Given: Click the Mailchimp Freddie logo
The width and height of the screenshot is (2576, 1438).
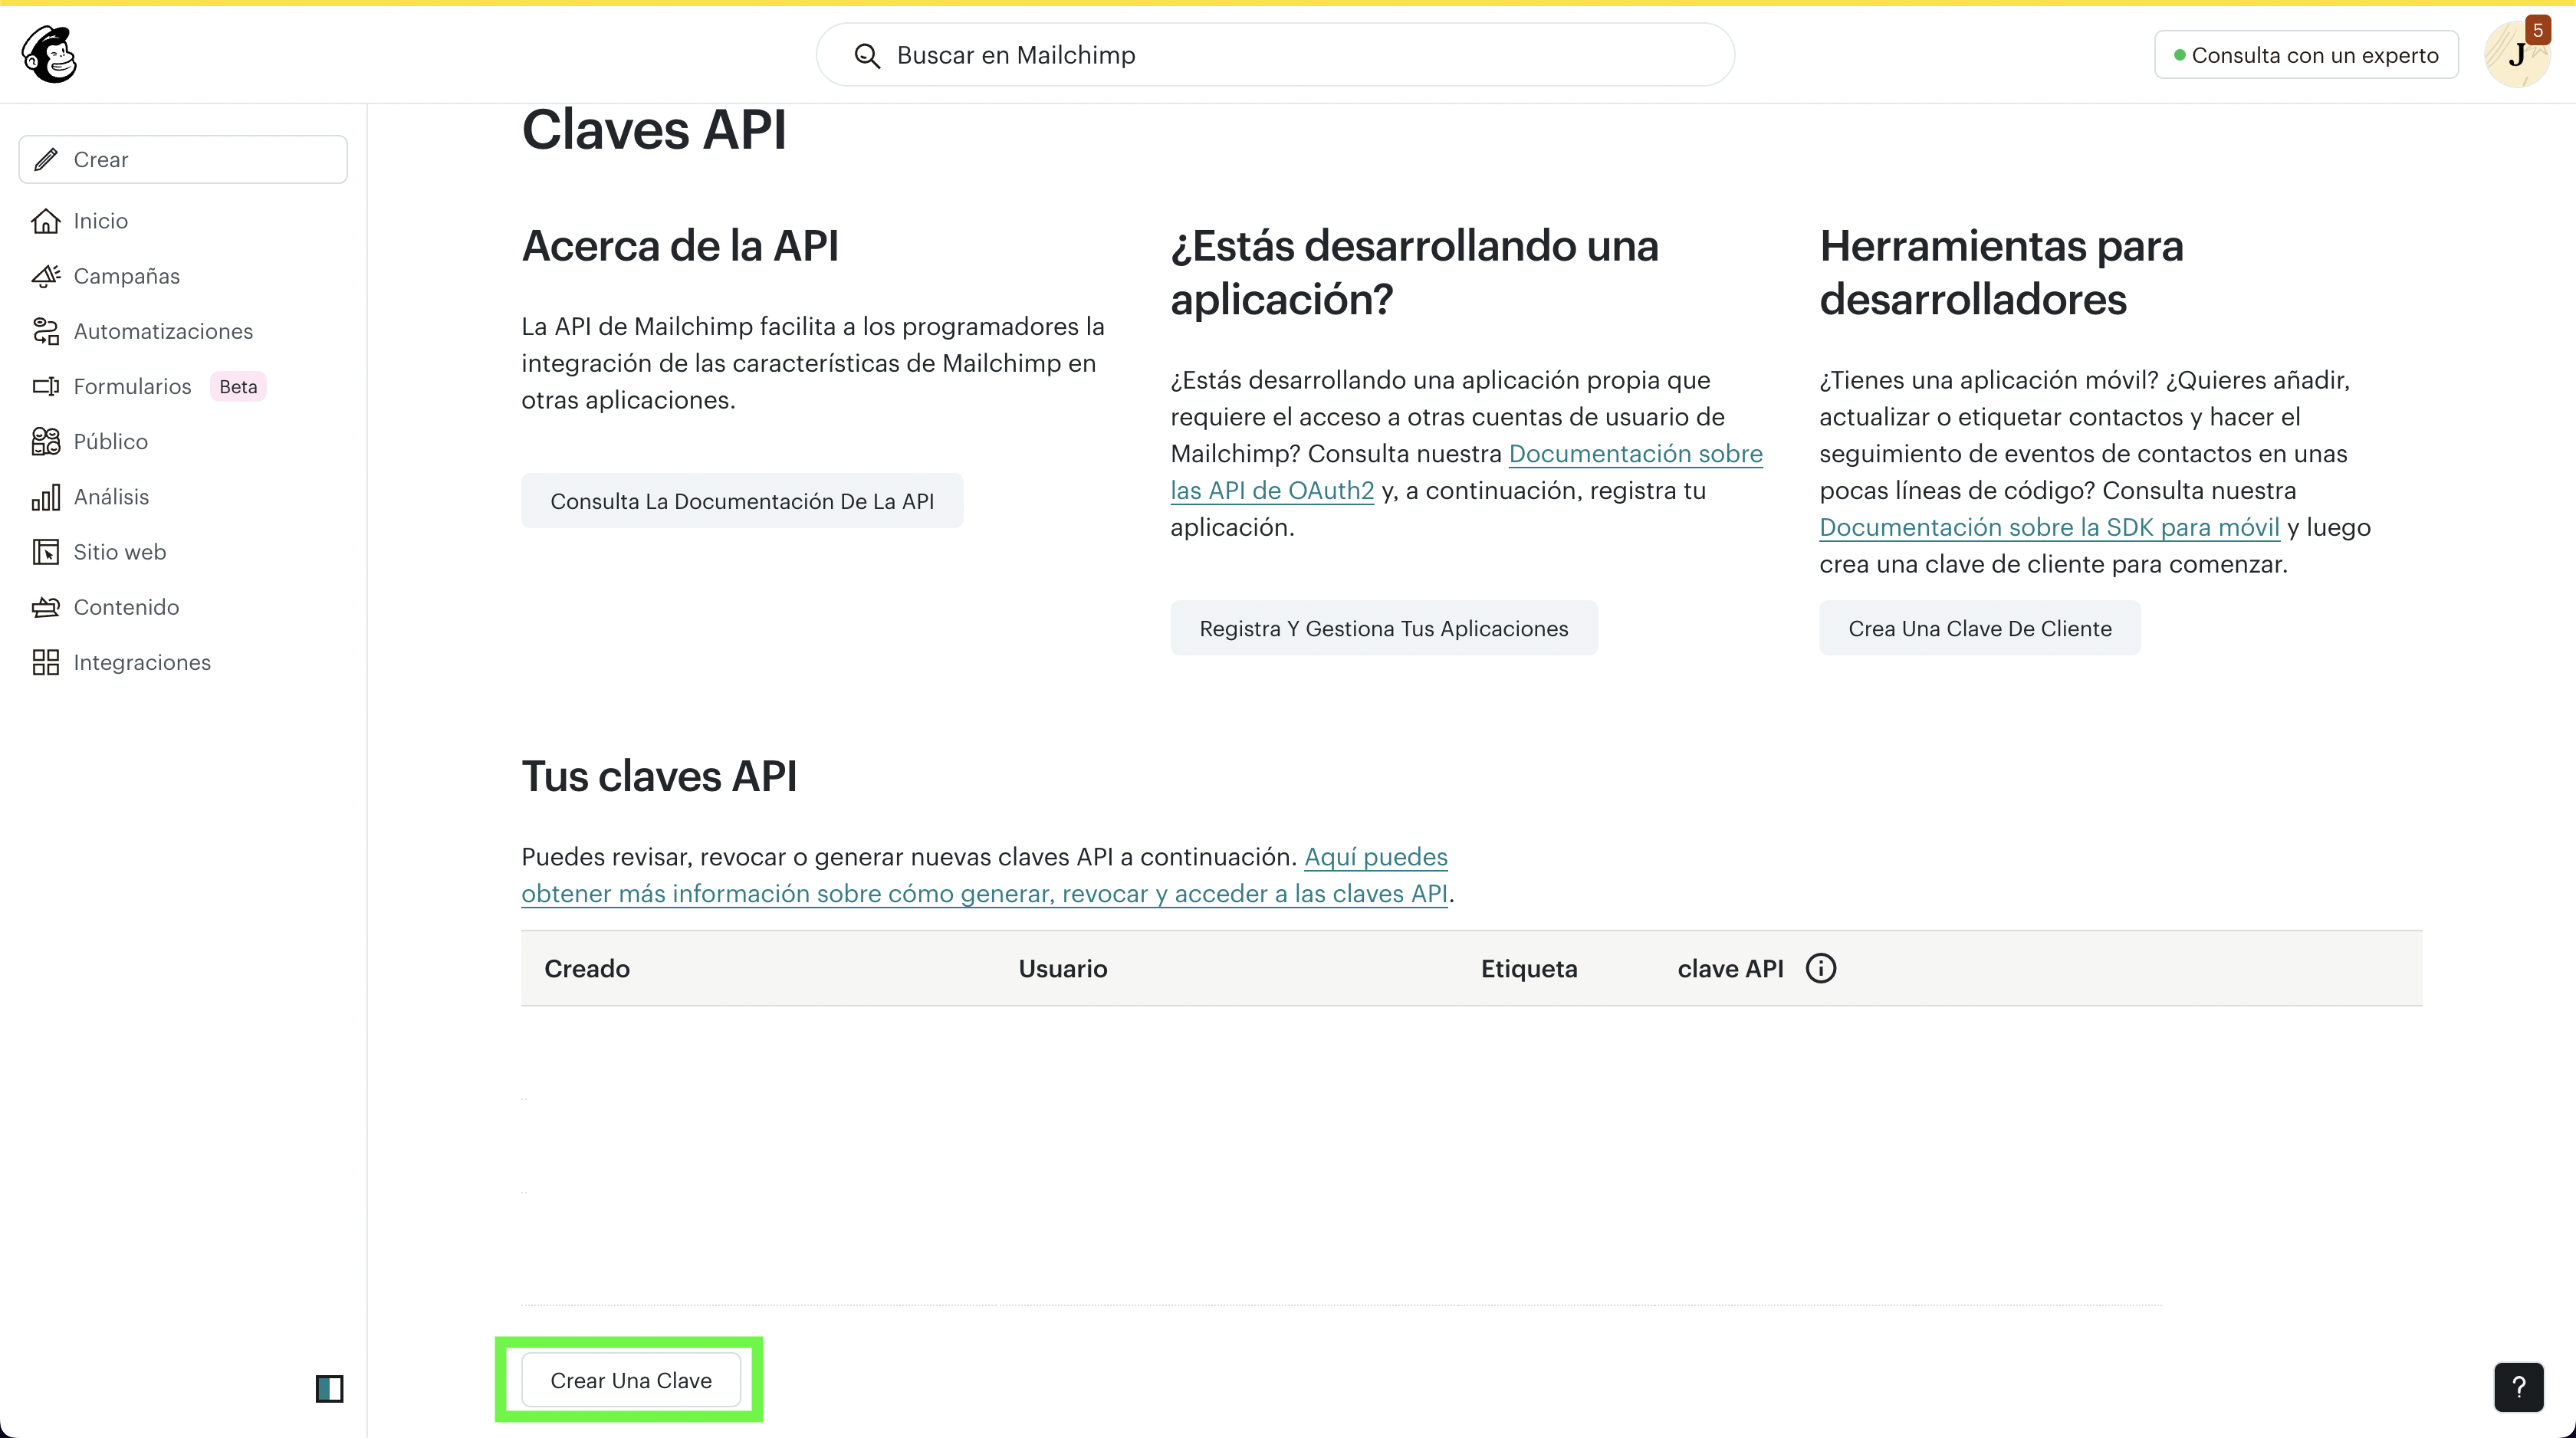Looking at the screenshot, I should point(49,54).
